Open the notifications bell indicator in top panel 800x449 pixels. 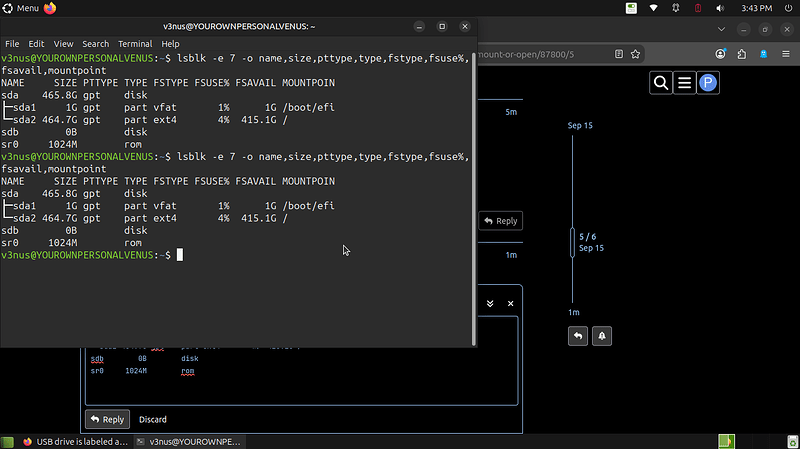[676, 8]
